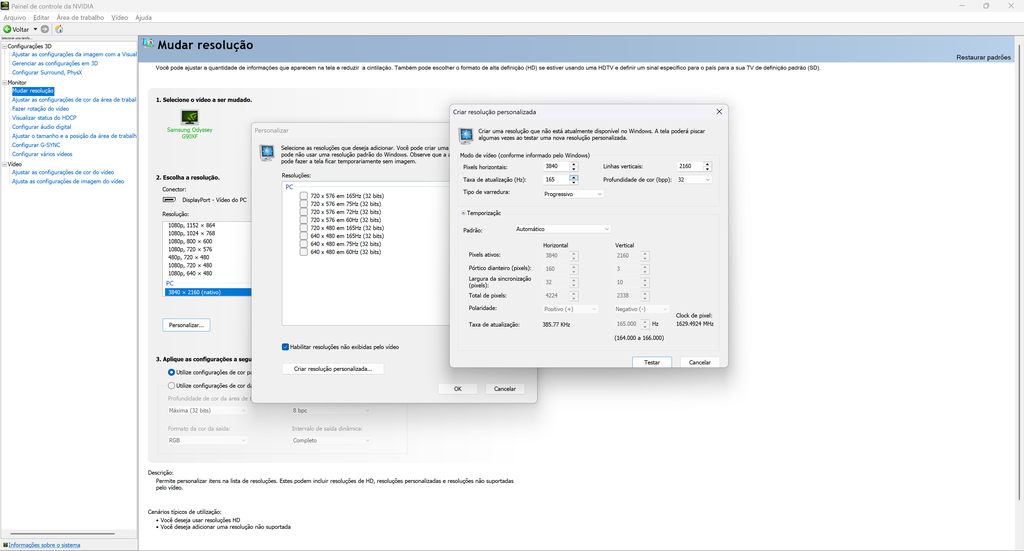The width and height of the screenshot is (1024, 551).
Task: Open the Arquivo menu
Action: click(x=15, y=17)
